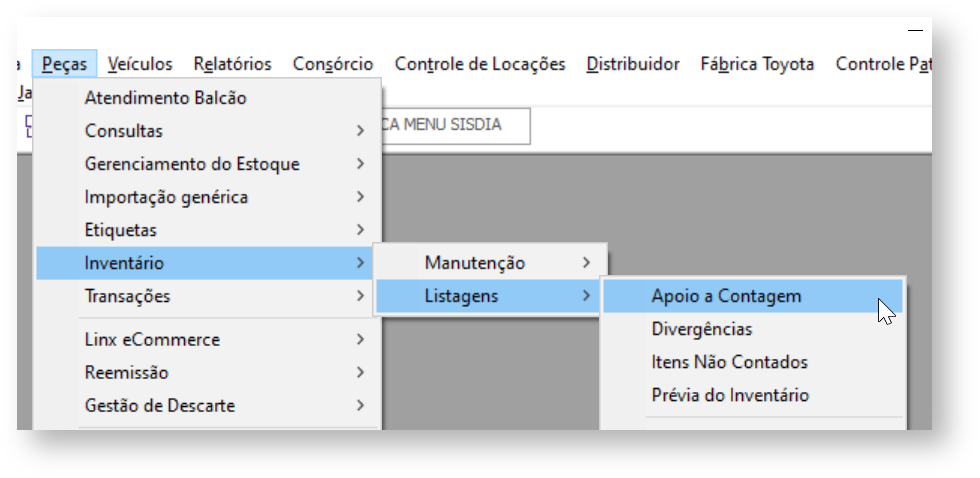Expand the Consultas submenu arrow
Screen dimensions: 980x478
(359, 131)
